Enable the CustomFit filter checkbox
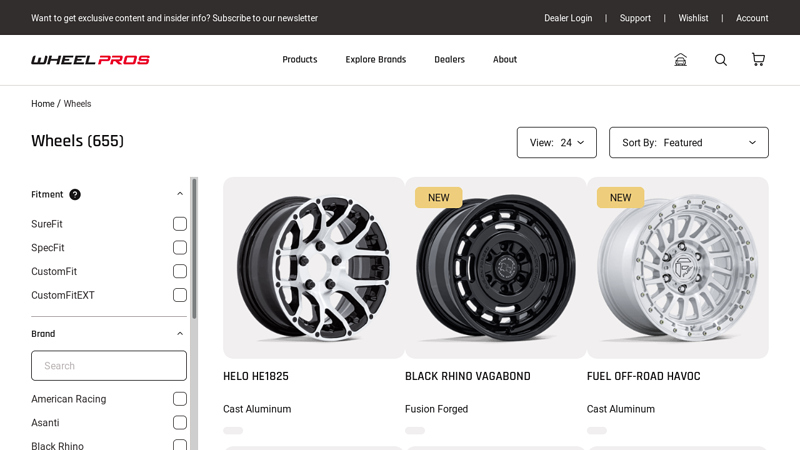Screen dimensions: 800x450 180,271
